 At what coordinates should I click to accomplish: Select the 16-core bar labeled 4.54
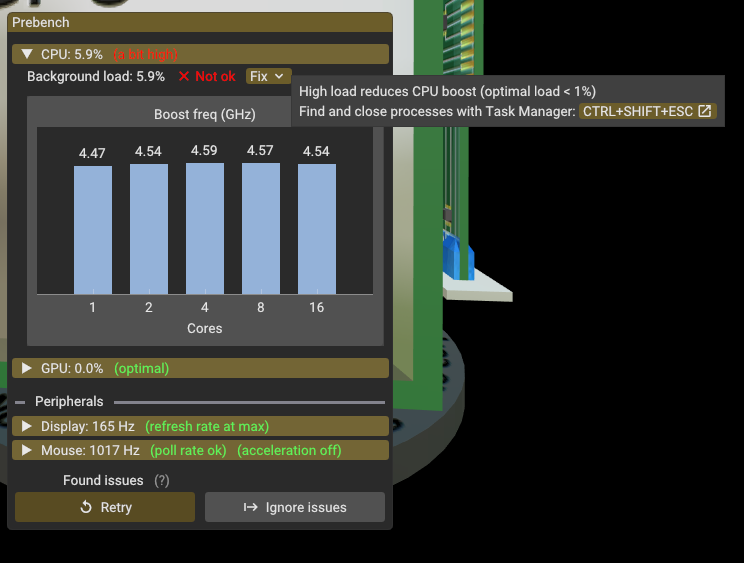pyautogui.click(x=317, y=229)
